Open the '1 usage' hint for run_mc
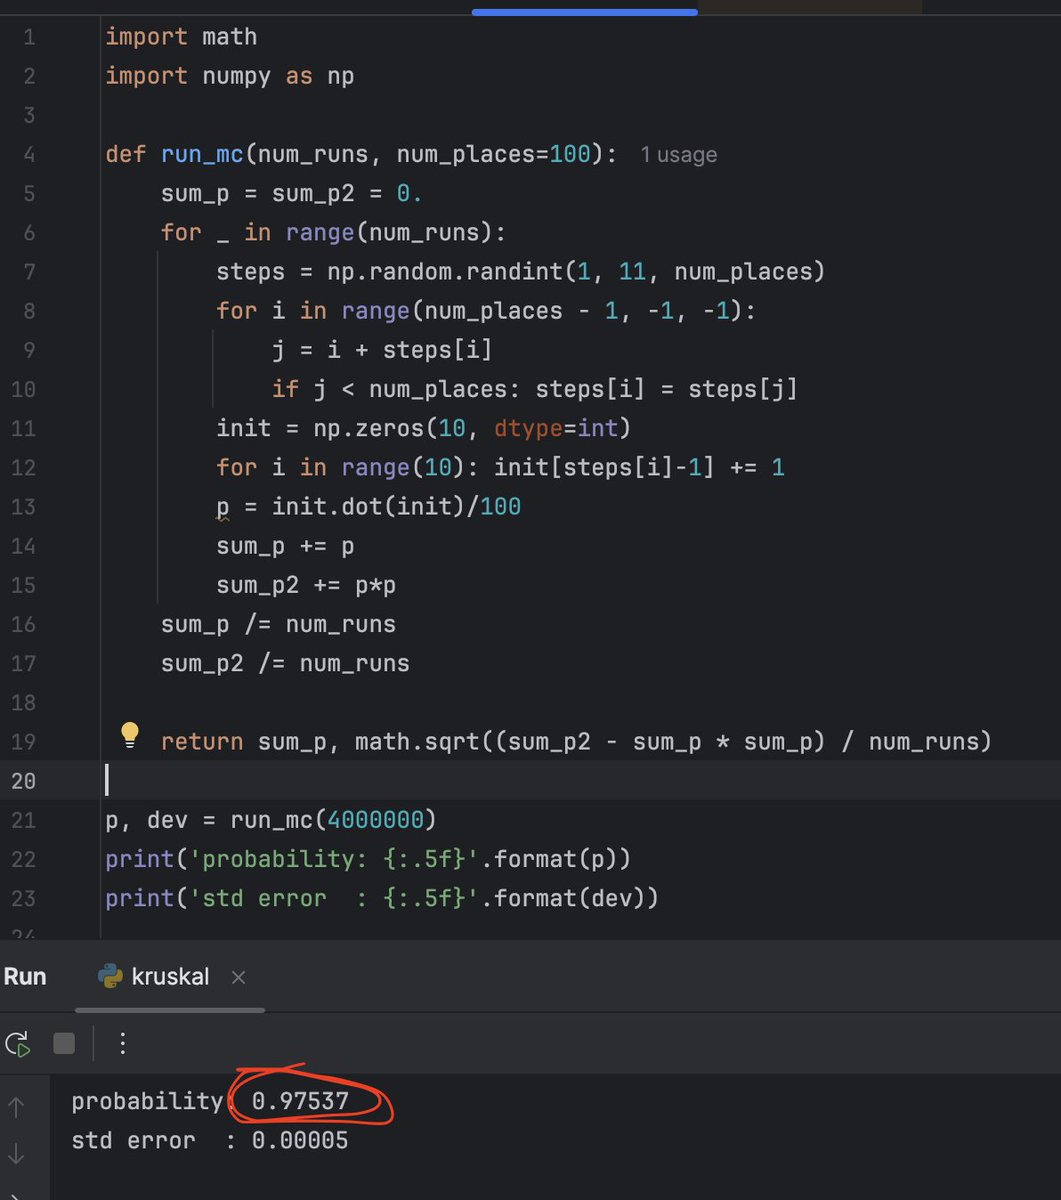This screenshot has width=1061, height=1200. click(678, 154)
